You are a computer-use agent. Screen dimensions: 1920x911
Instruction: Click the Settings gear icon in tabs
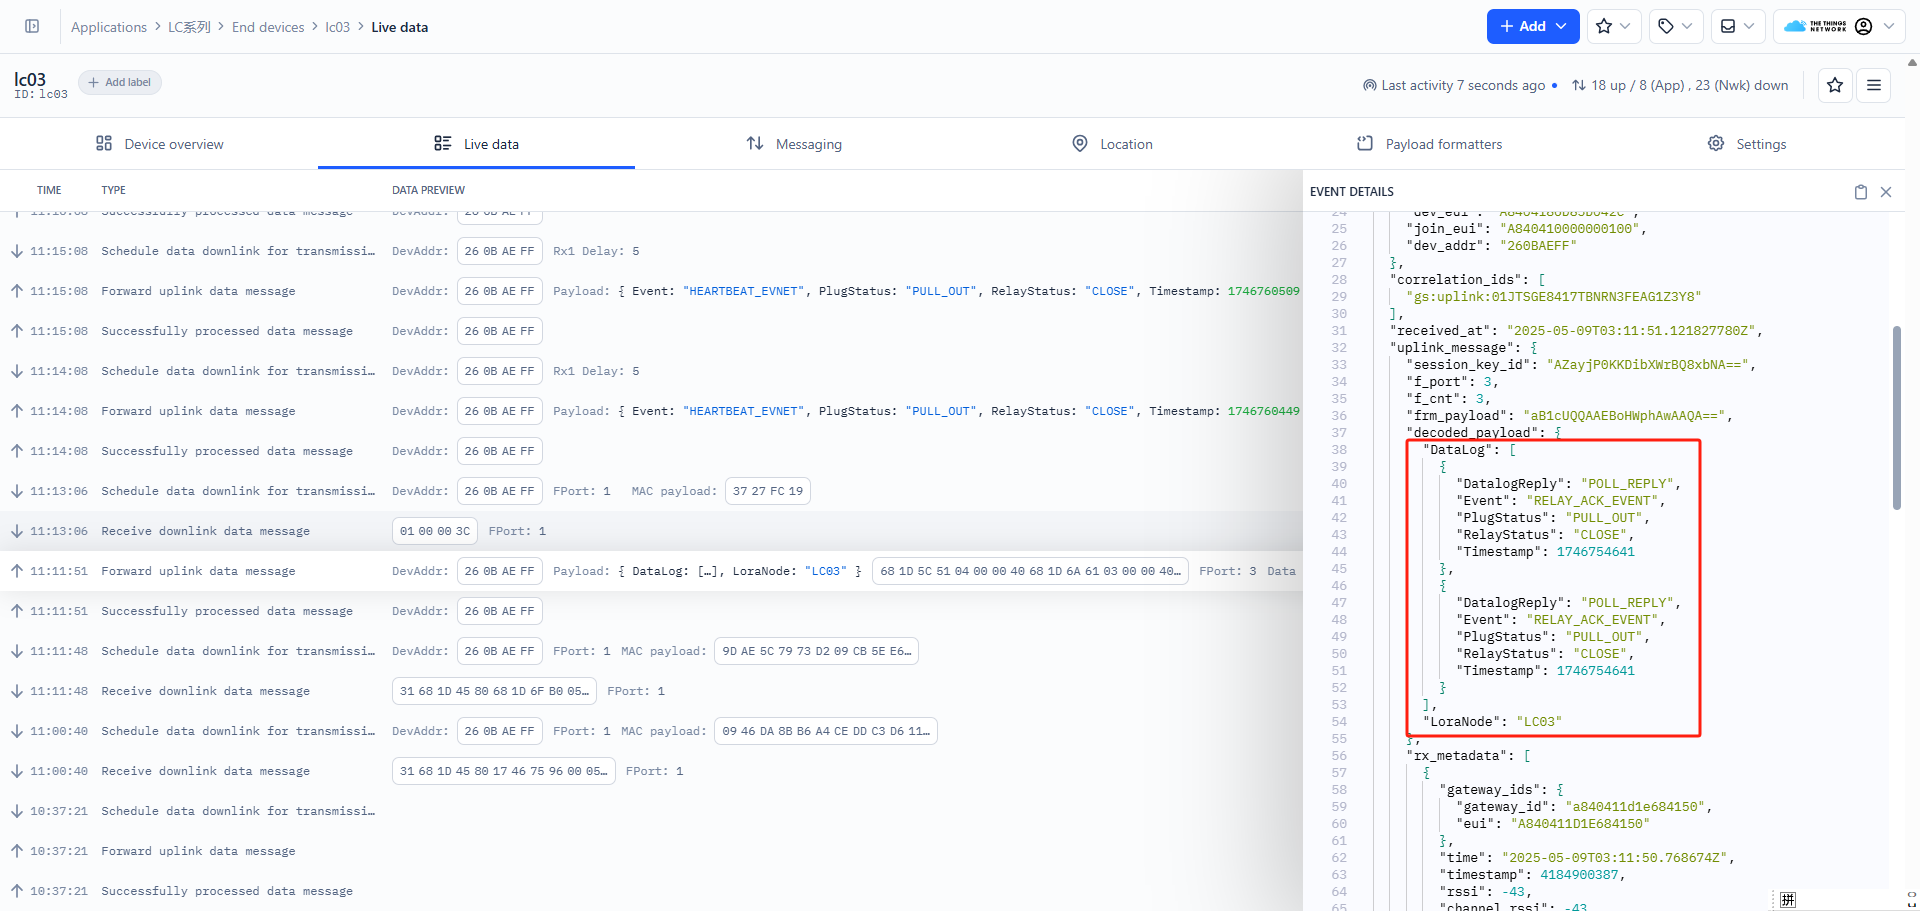tap(1716, 143)
